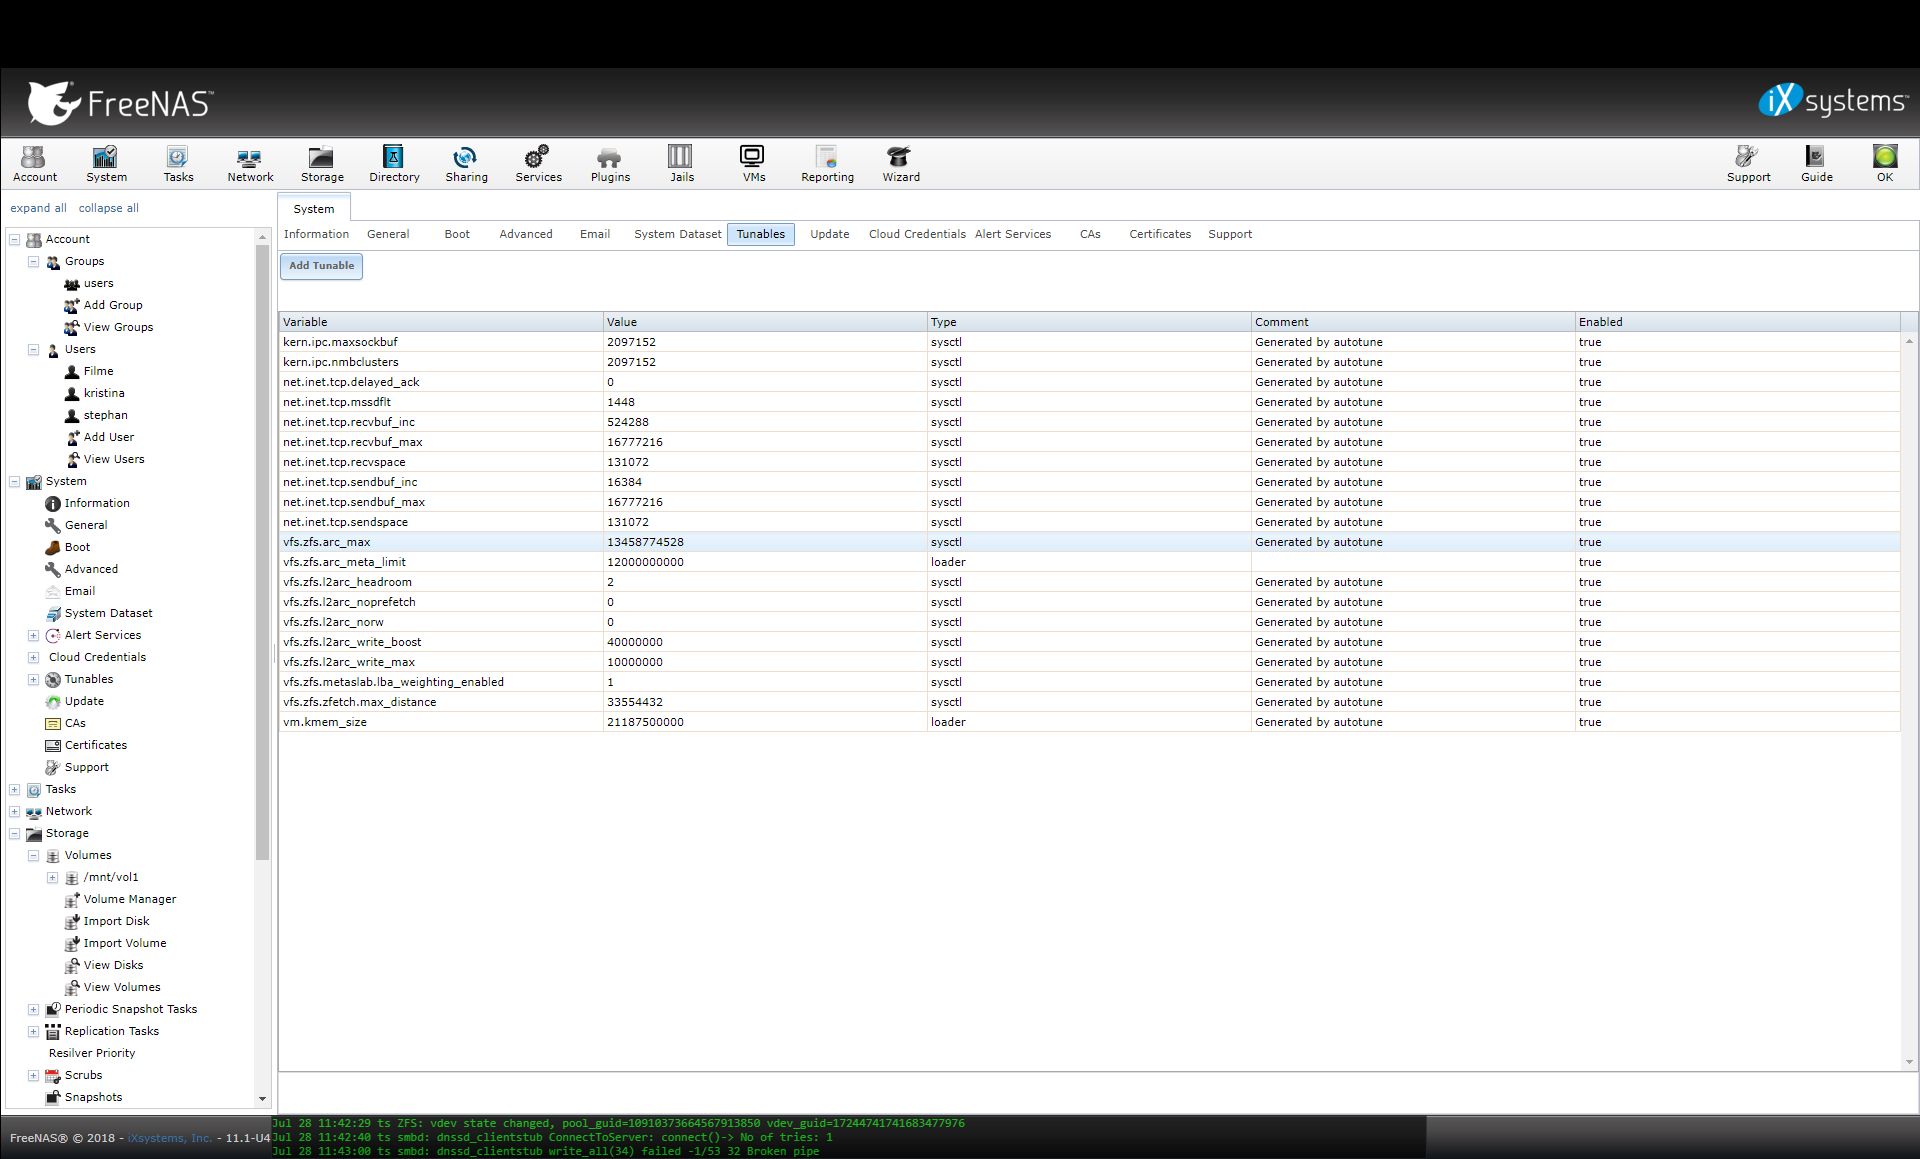The width and height of the screenshot is (1920, 1159).
Task: Expand the /mnt/vol1 tree node
Action: click(52, 877)
